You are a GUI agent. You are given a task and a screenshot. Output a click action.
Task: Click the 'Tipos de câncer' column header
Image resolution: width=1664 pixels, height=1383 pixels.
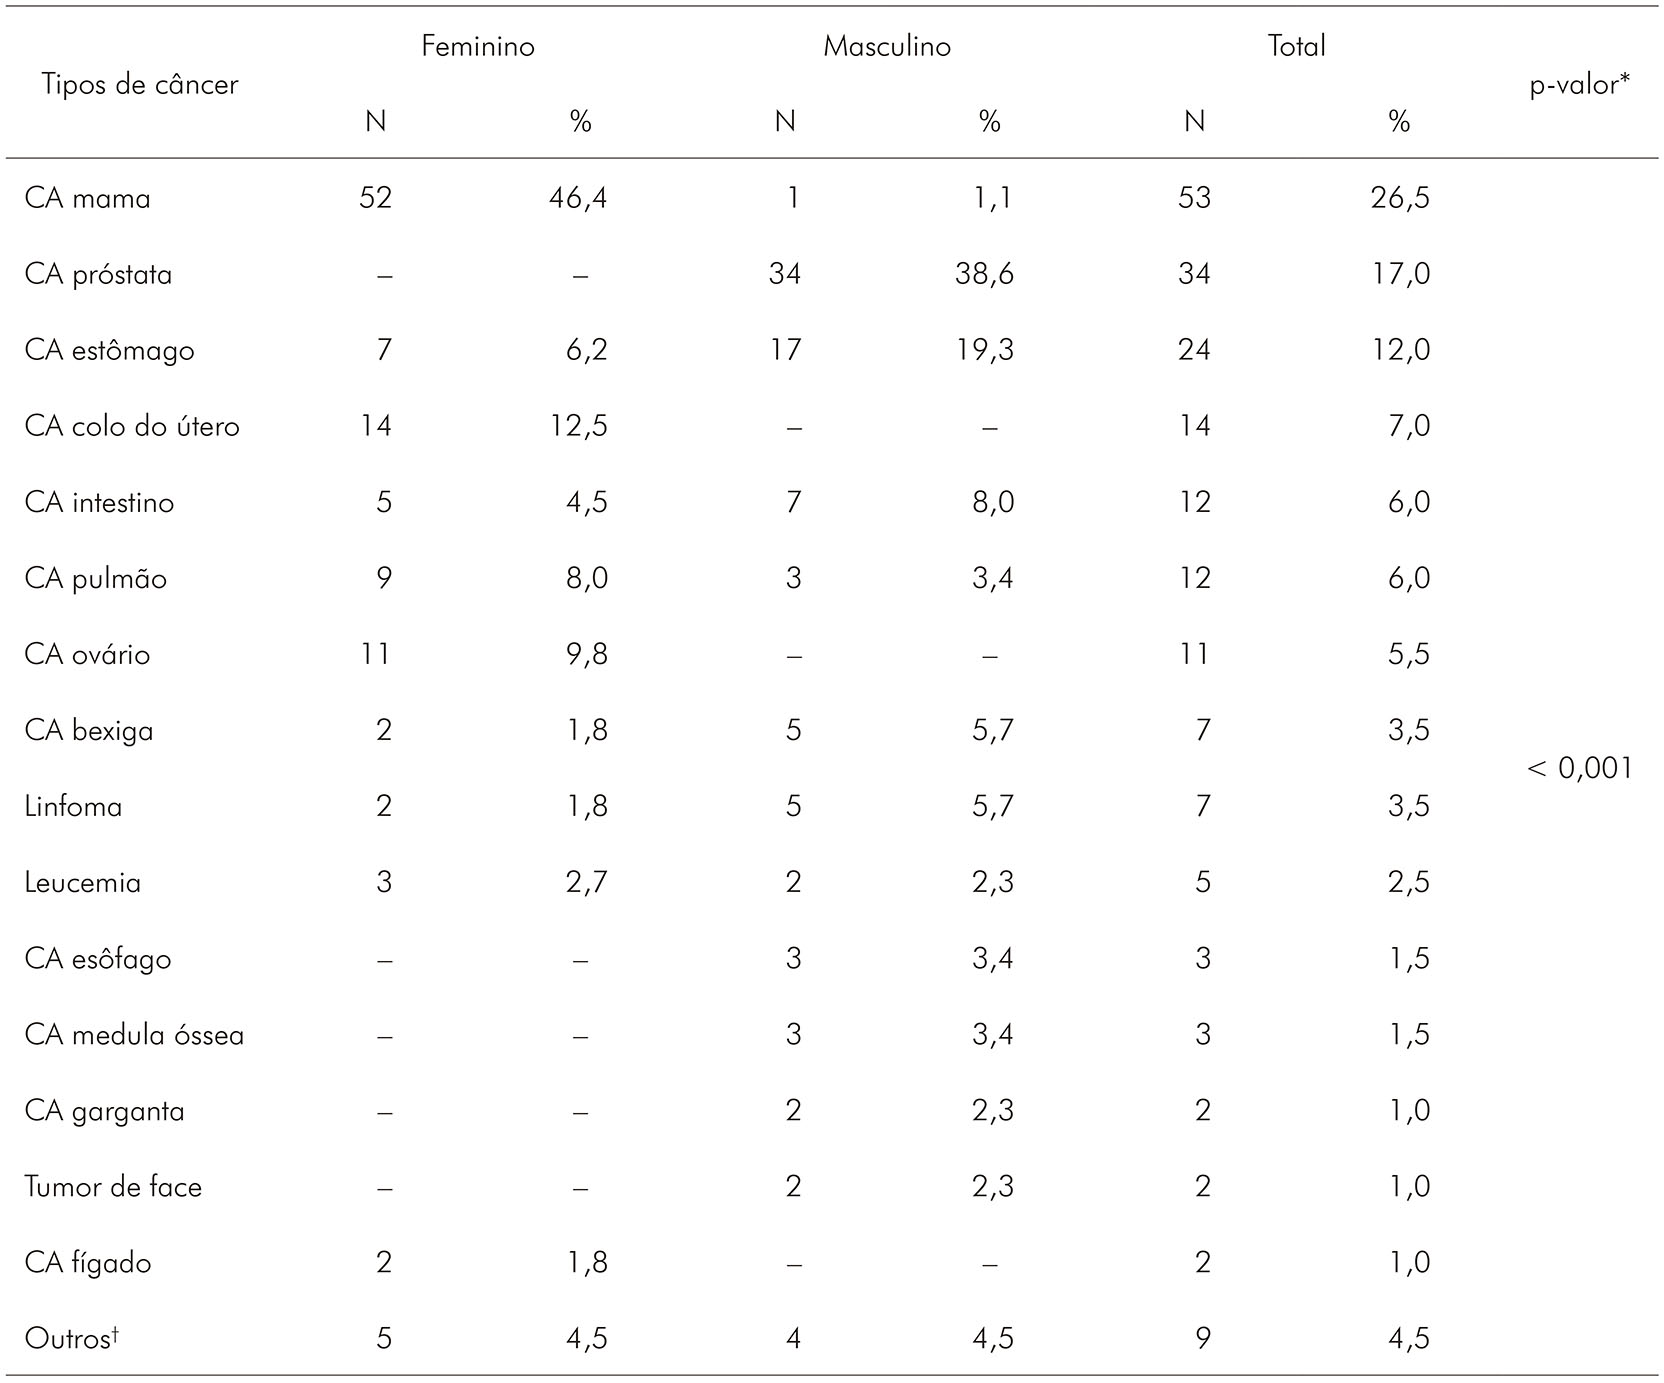[140, 84]
